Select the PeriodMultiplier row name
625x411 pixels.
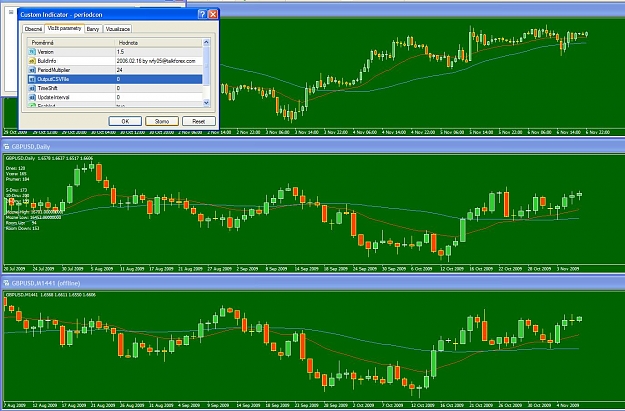[54, 70]
